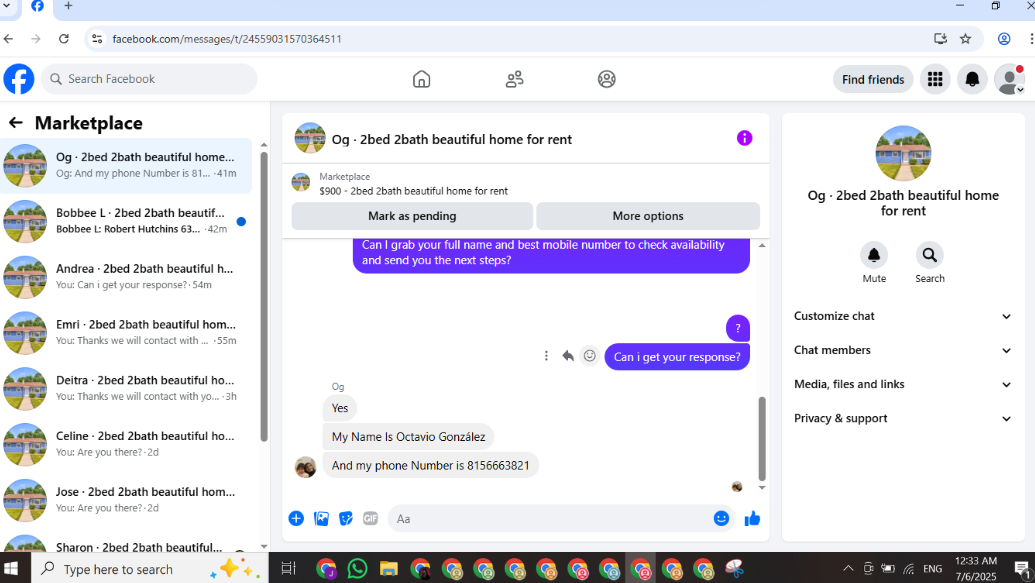This screenshot has height=583, width=1035.
Task: Open Jose conversation
Action: 126,500
